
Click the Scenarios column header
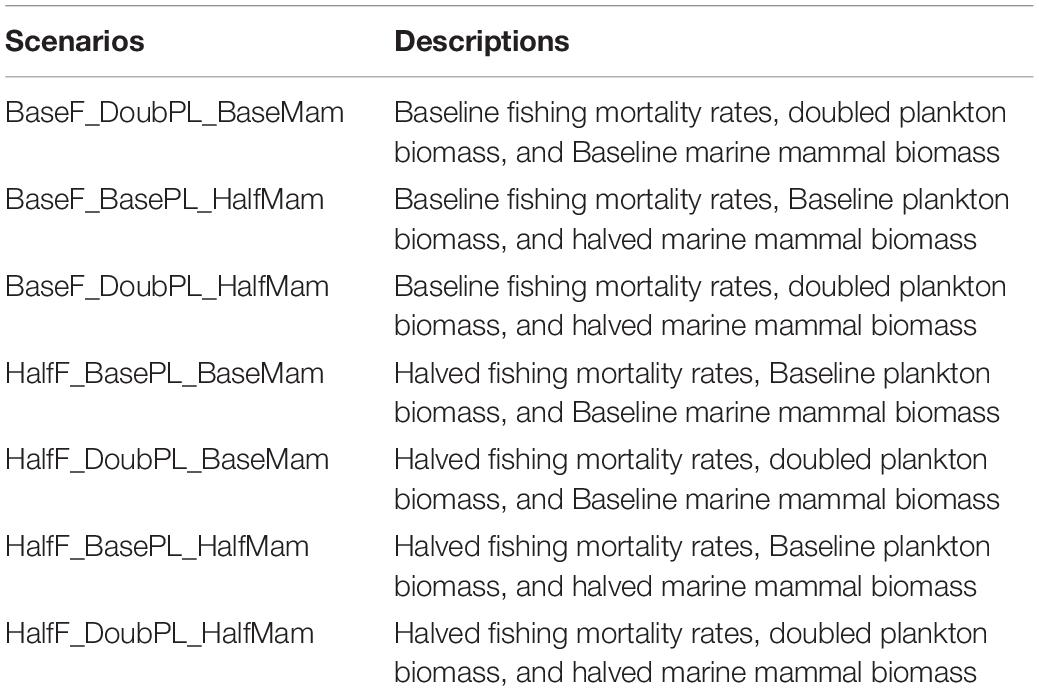(75, 41)
